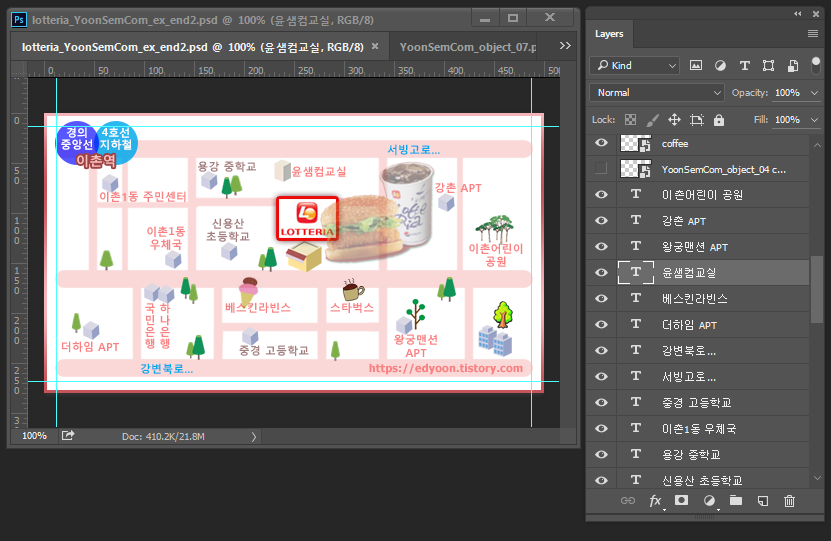Image resolution: width=831 pixels, height=541 pixels.
Task: Filter layers by shape layer icon
Action: [x=768, y=65]
